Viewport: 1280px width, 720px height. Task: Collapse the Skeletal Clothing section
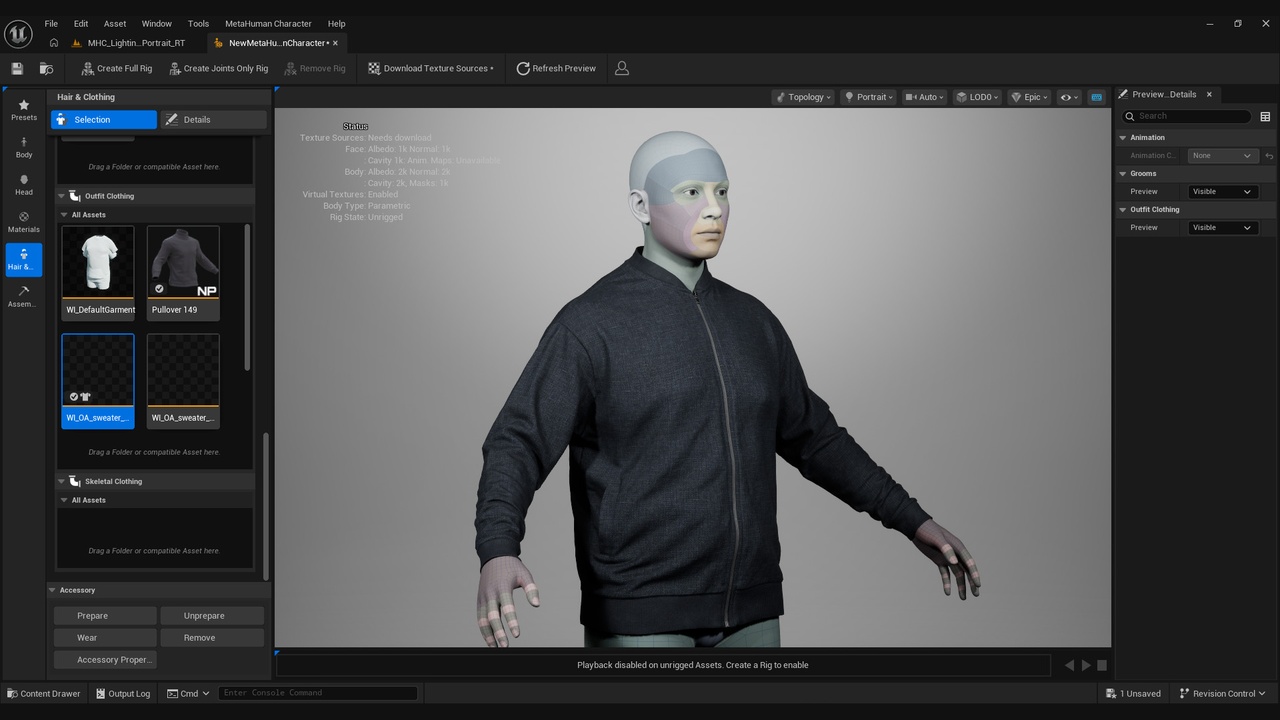[x=61, y=481]
